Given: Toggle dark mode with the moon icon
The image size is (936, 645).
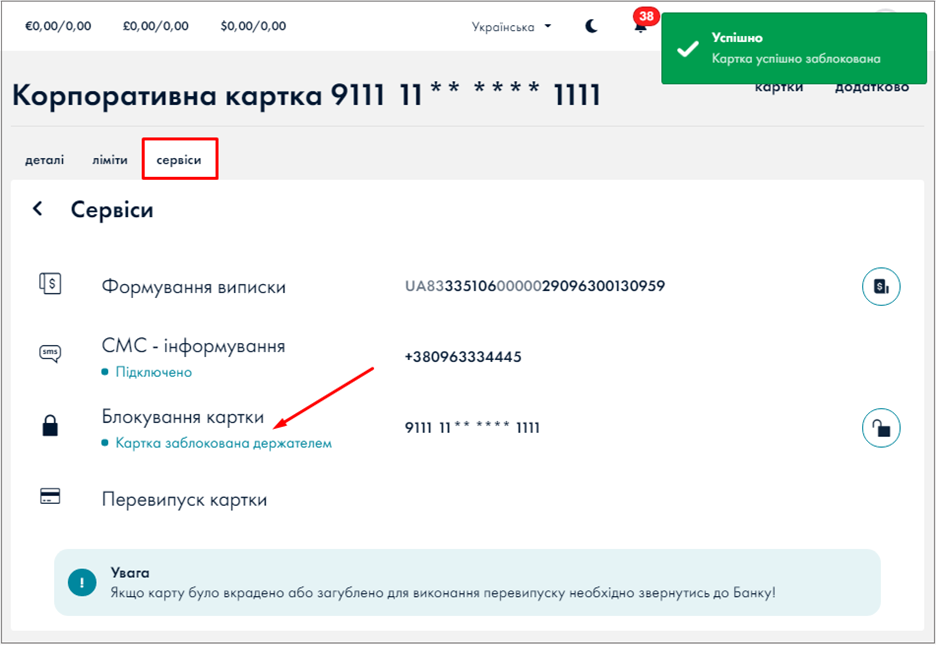Looking at the screenshot, I should [x=591, y=27].
